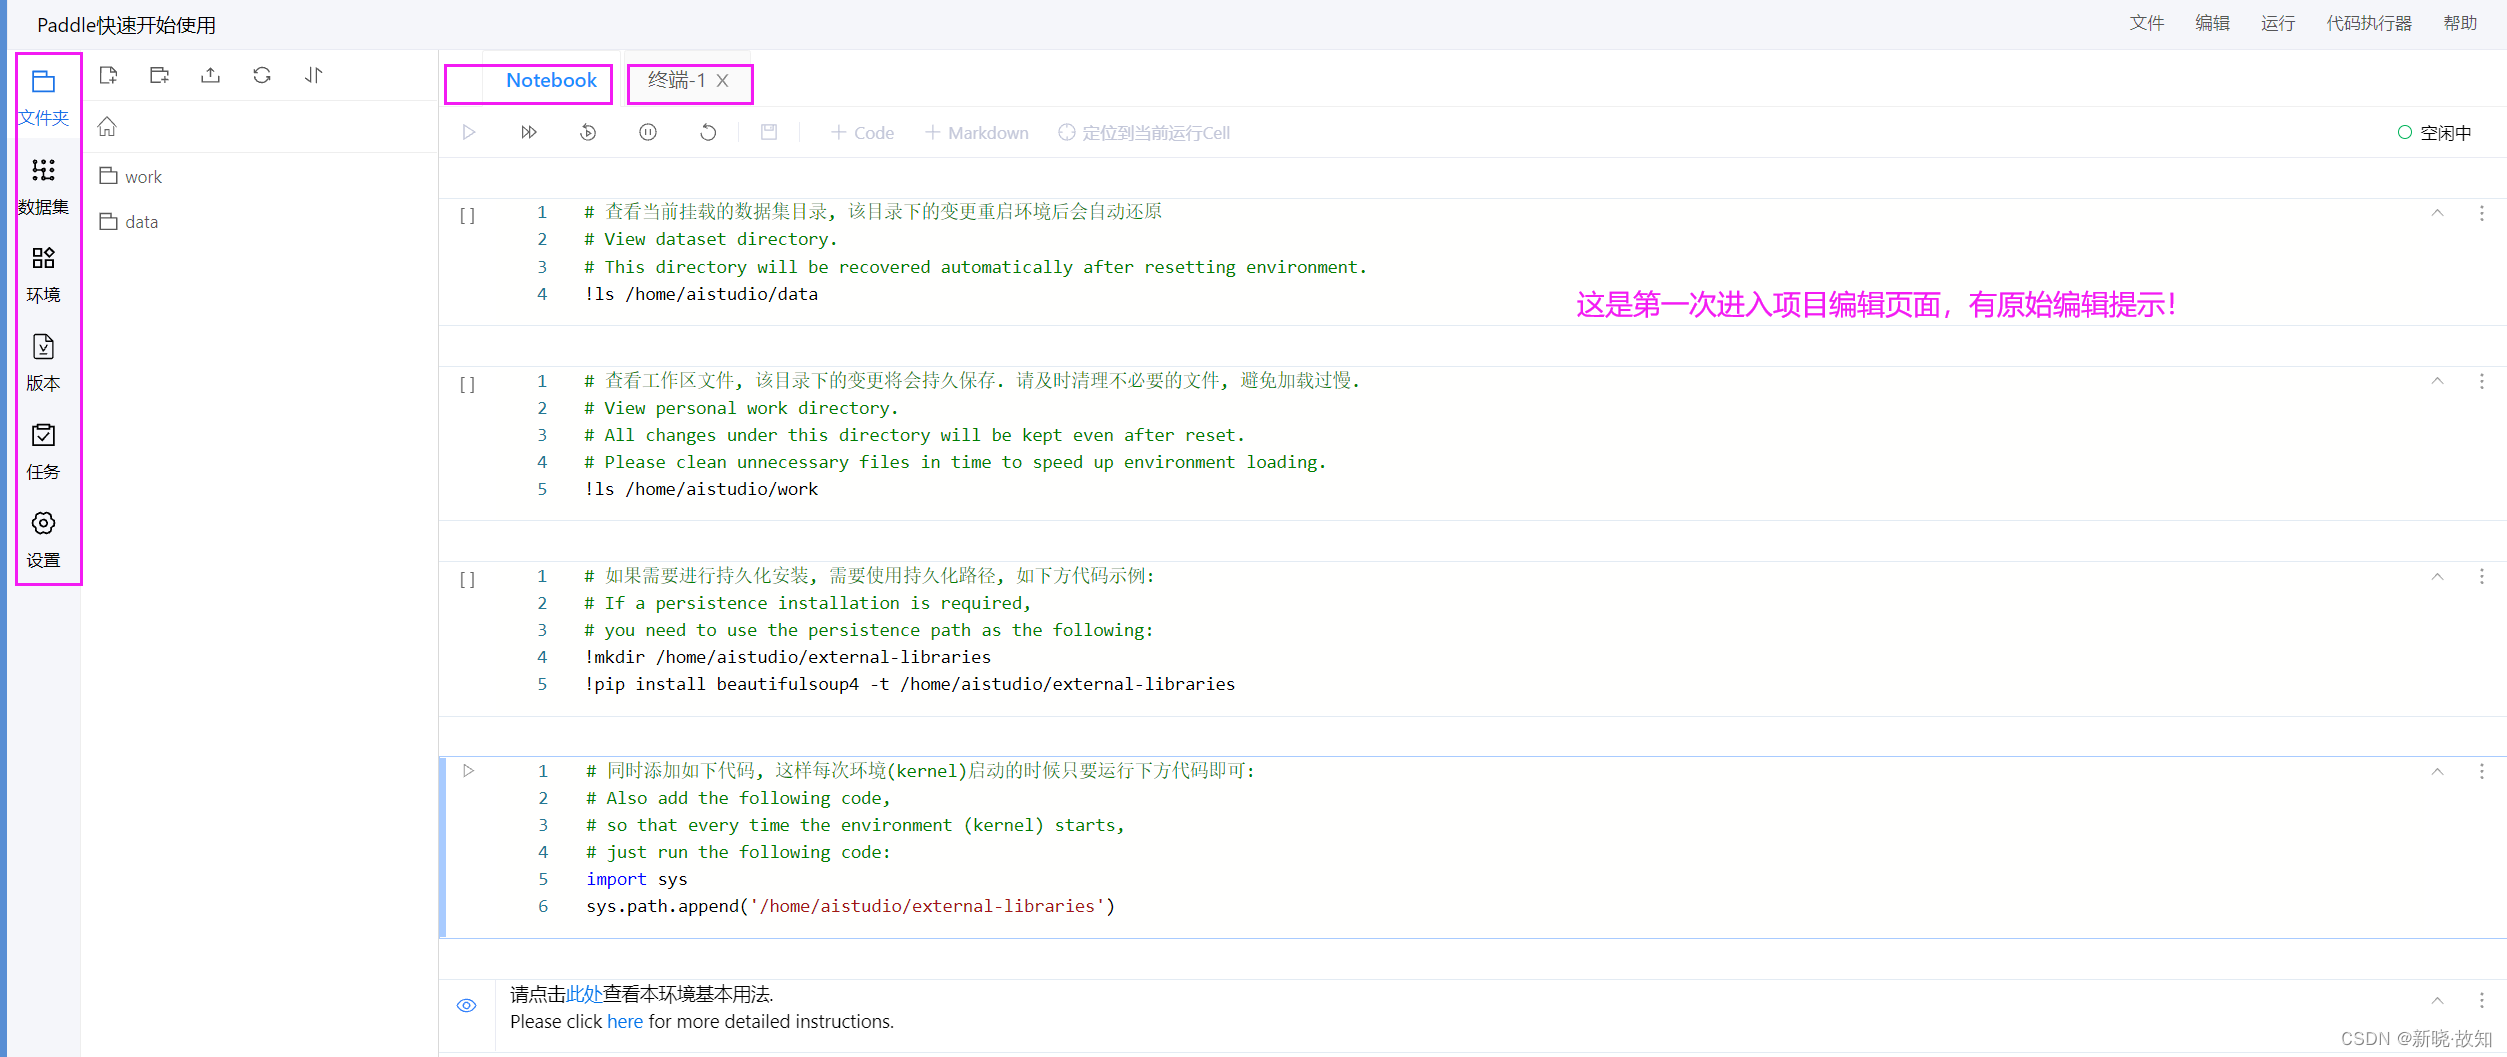Click the Paddle快速开始使用 project title
The image size is (2507, 1057).
pos(126,25)
